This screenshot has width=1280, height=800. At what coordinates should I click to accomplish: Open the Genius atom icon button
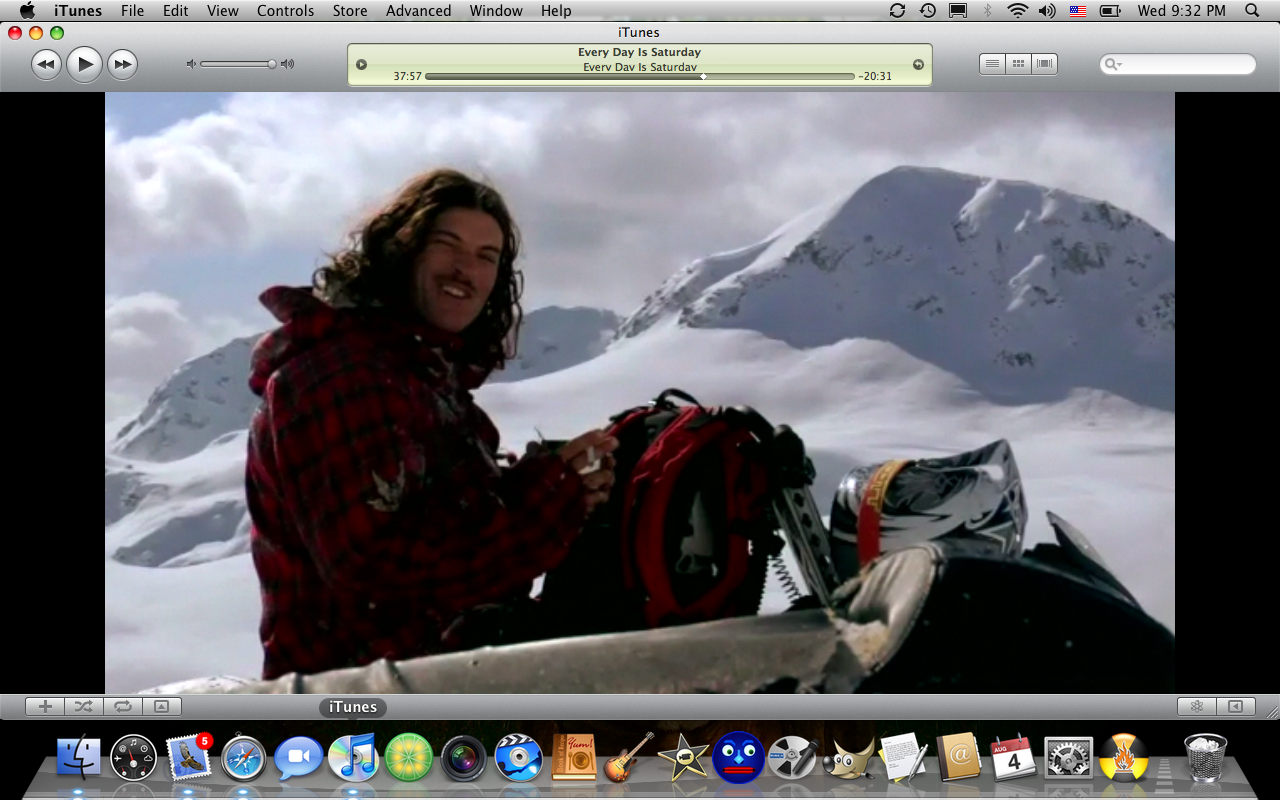tap(1196, 706)
